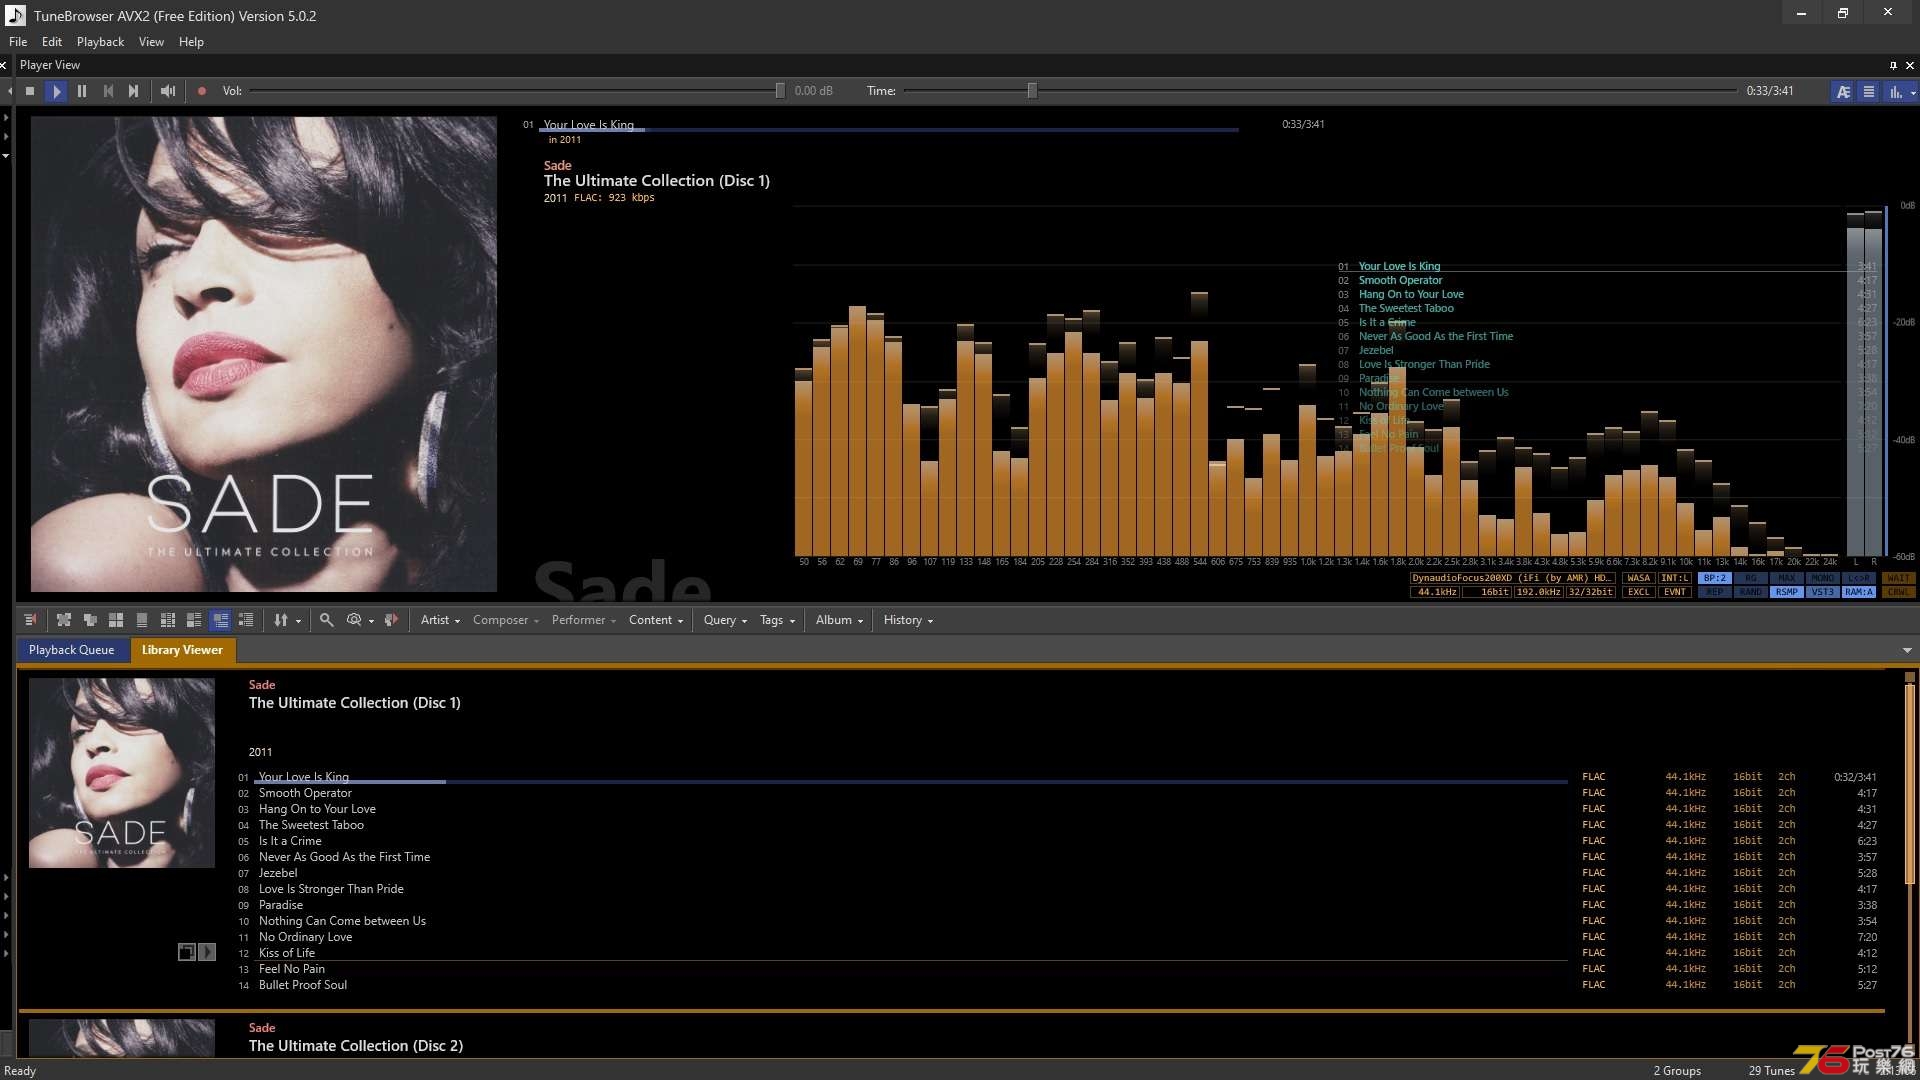Click the spectrum visualizer icon
This screenshot has height=1080, width=1920.
1895,91
